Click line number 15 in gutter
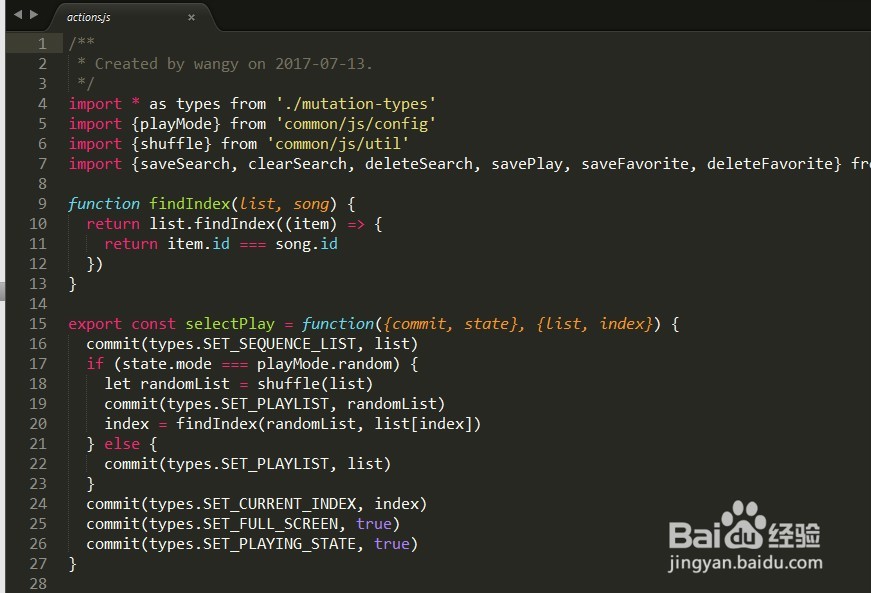The height and width of the screenshot is (593, 871). click(38, 324)
